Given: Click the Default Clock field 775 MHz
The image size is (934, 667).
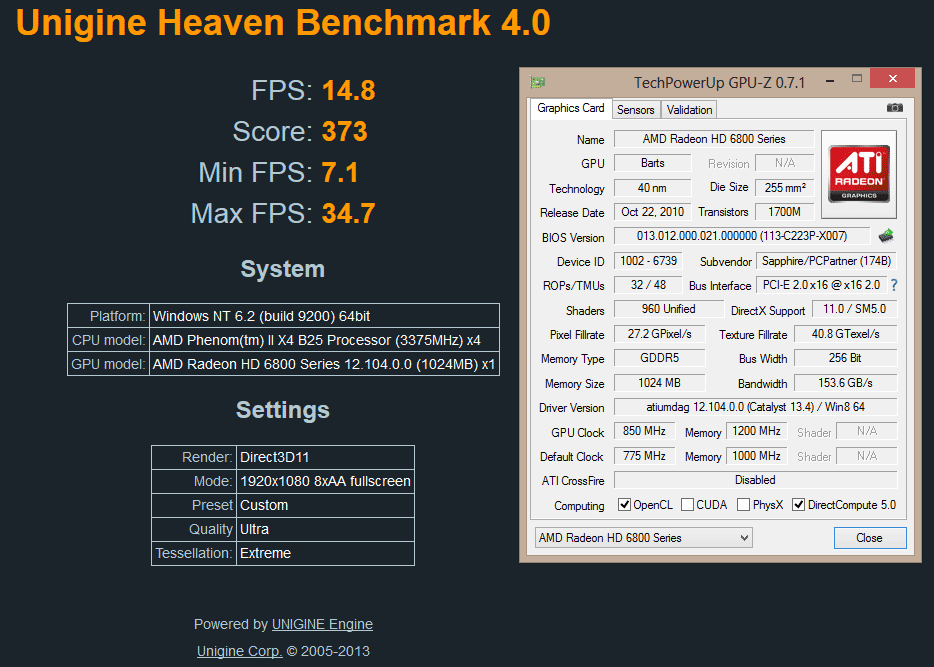Looking at the screenshot, I should coord(645,456).
